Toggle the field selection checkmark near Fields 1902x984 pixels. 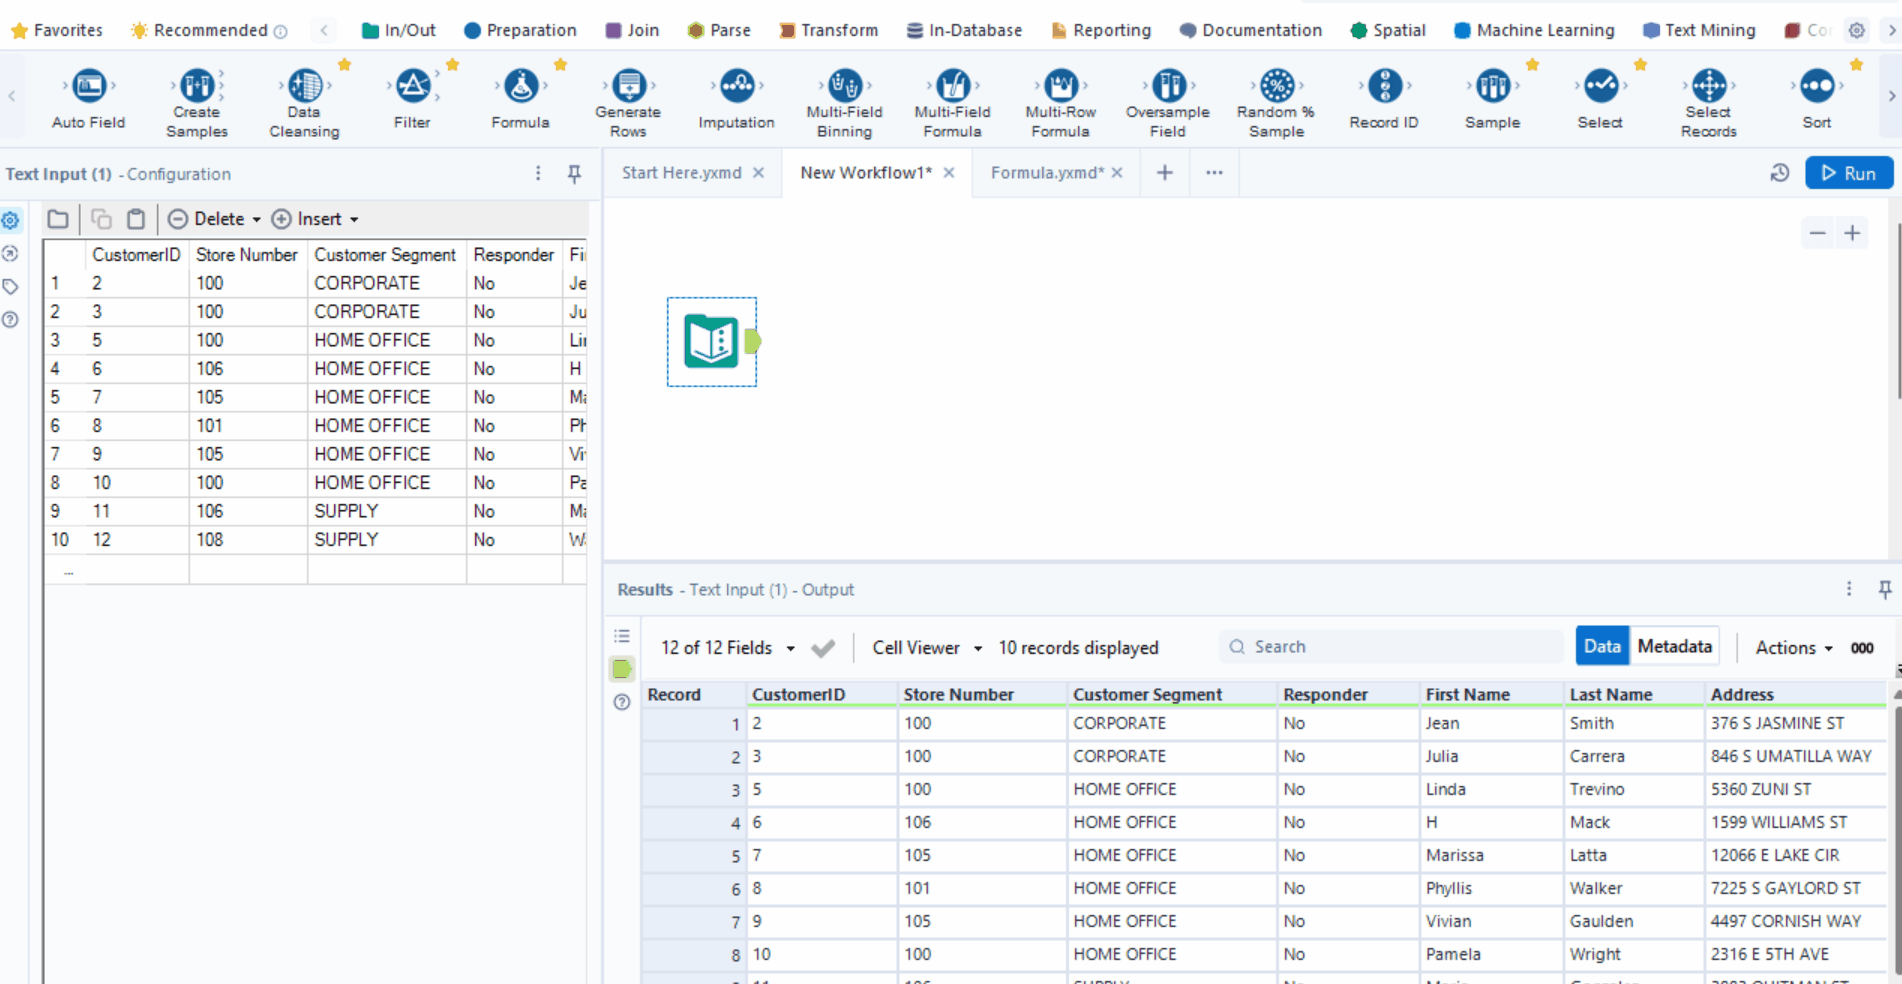coord(823,647)
